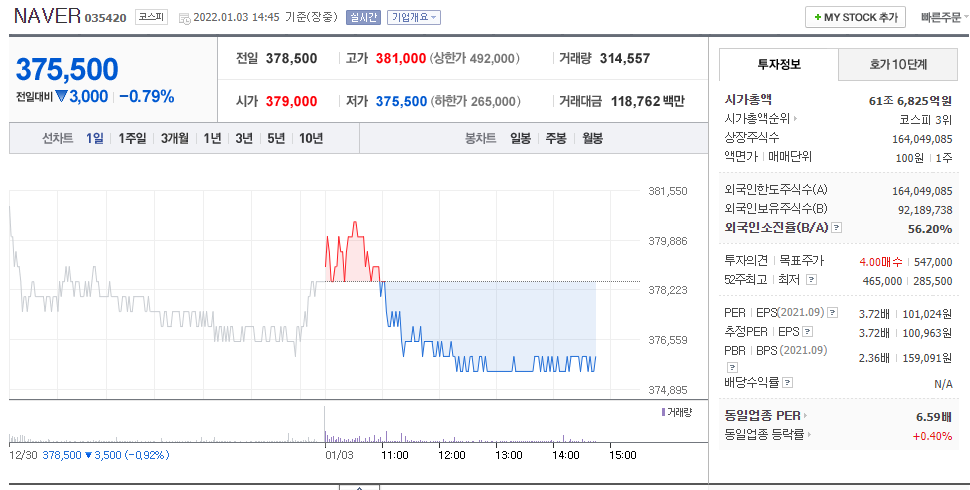This screenshot has height=490, width=970.
Task: Select the 5년 chart period
Action: pyautogui.click(x=276, y=138)
